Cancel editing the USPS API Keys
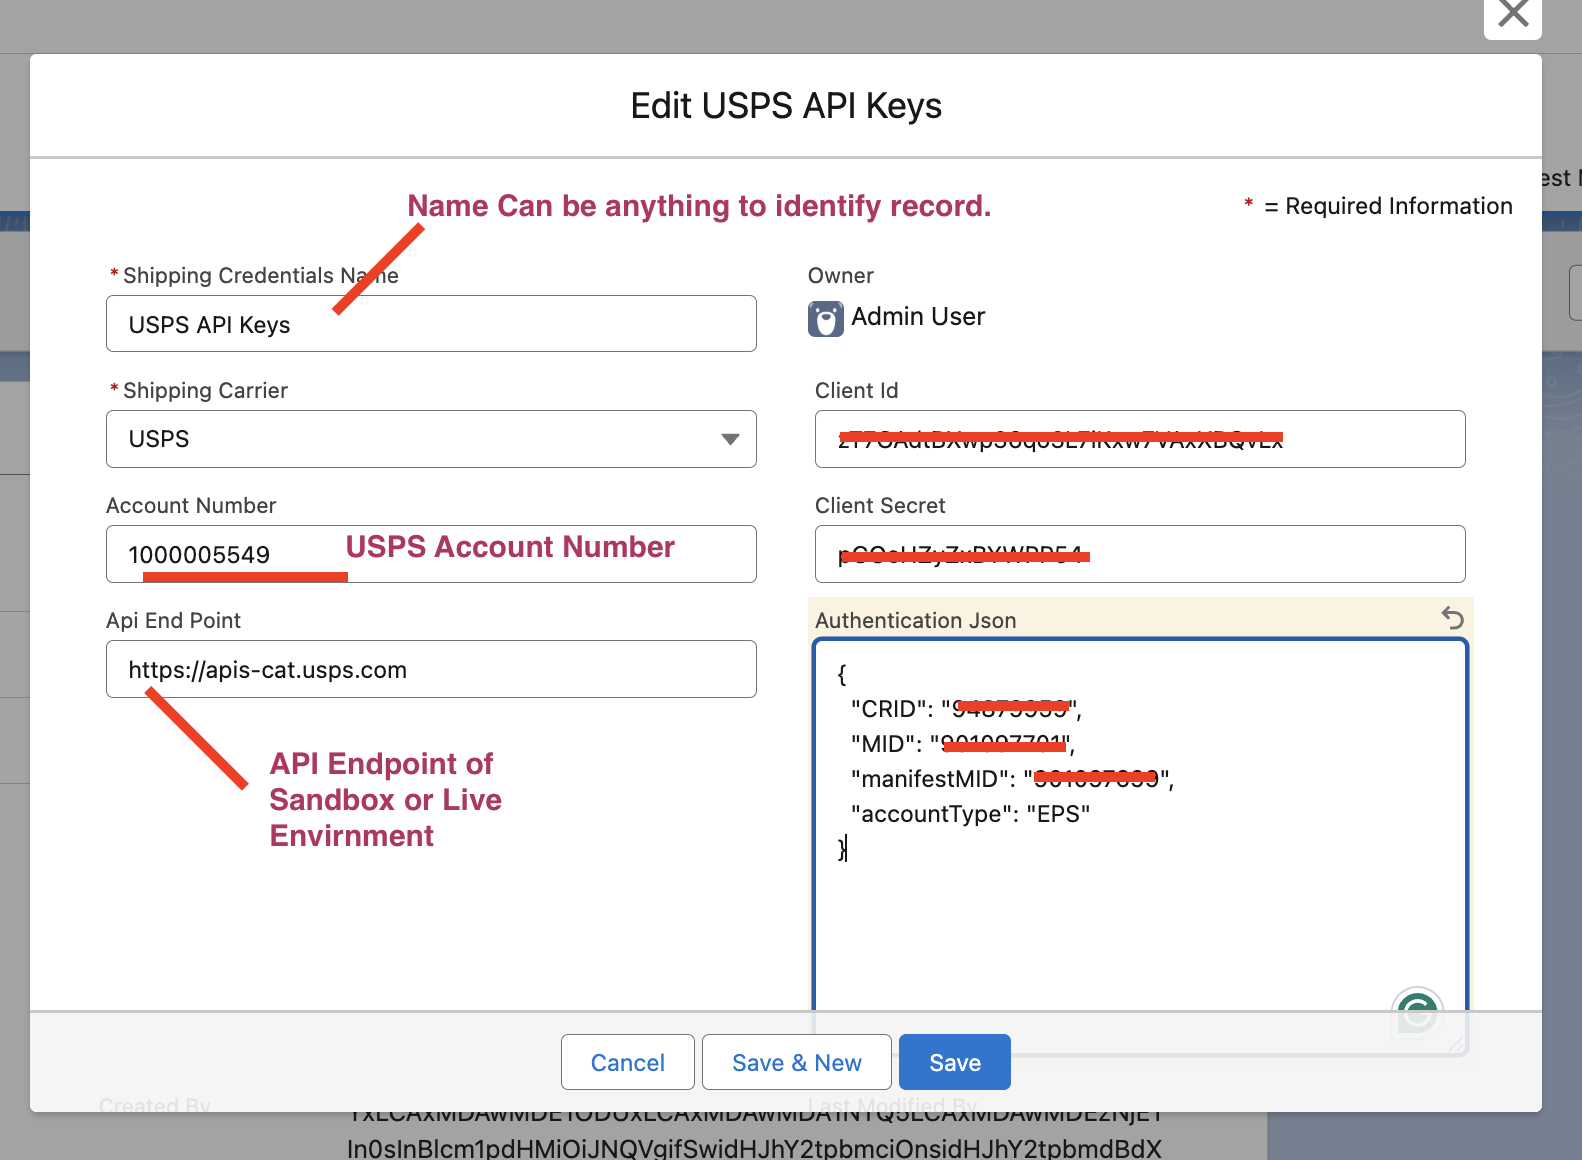 coord(628,1062)
